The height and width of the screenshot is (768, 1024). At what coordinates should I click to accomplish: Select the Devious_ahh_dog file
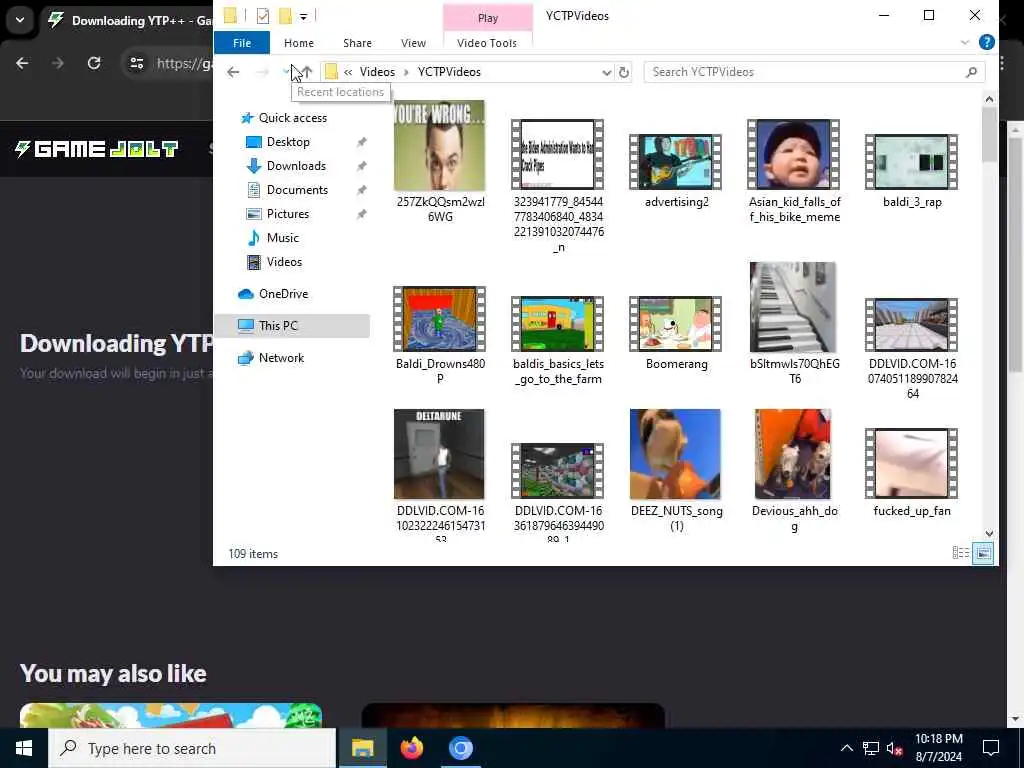[793, 455]
